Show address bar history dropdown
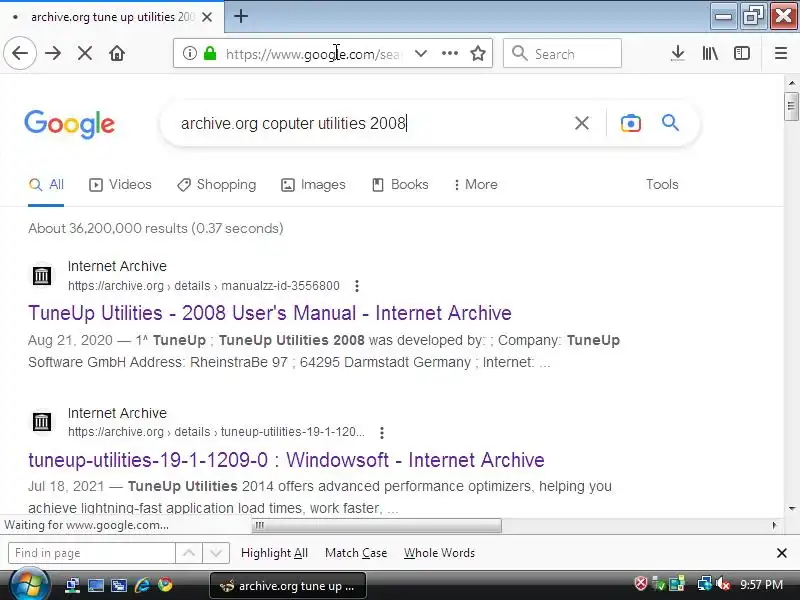Viewport: 800px width, 600px height. click(420, 53)
